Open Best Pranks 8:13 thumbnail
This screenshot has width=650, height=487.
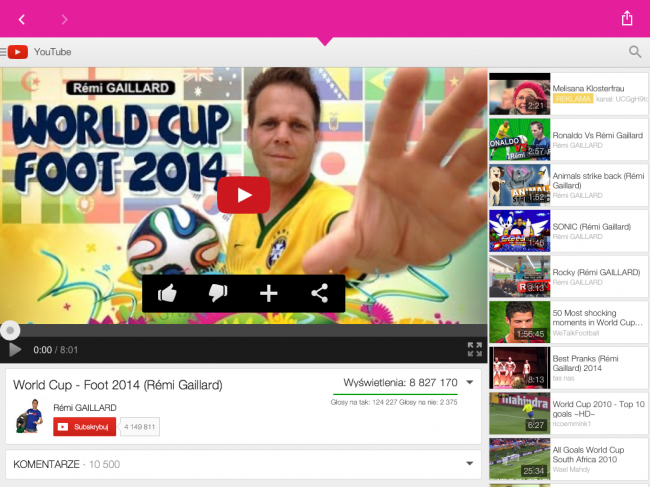click(x=520, y=368)
